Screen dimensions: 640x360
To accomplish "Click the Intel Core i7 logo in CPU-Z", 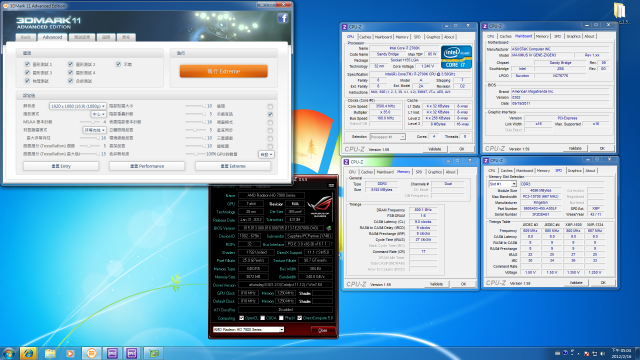I will tap(456, 57).
